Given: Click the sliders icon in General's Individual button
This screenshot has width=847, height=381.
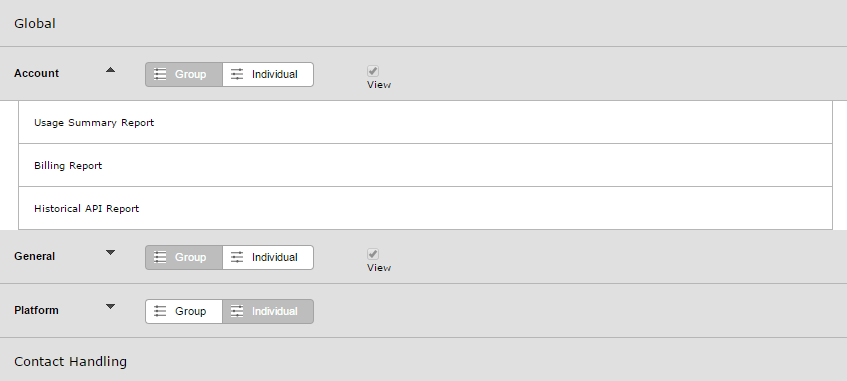Looking at the screenshot, I should coord(237,257).
